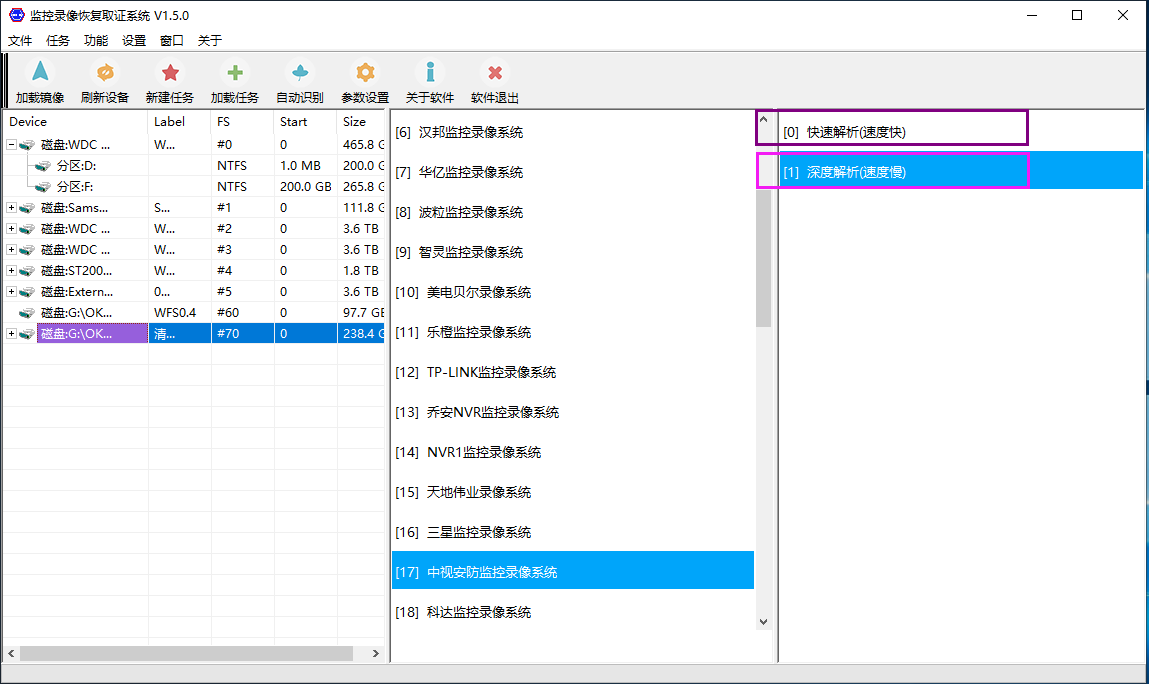Open the 功能 menu
The height and width of the screenshot is (684, 1149).
tap(96, 41)
